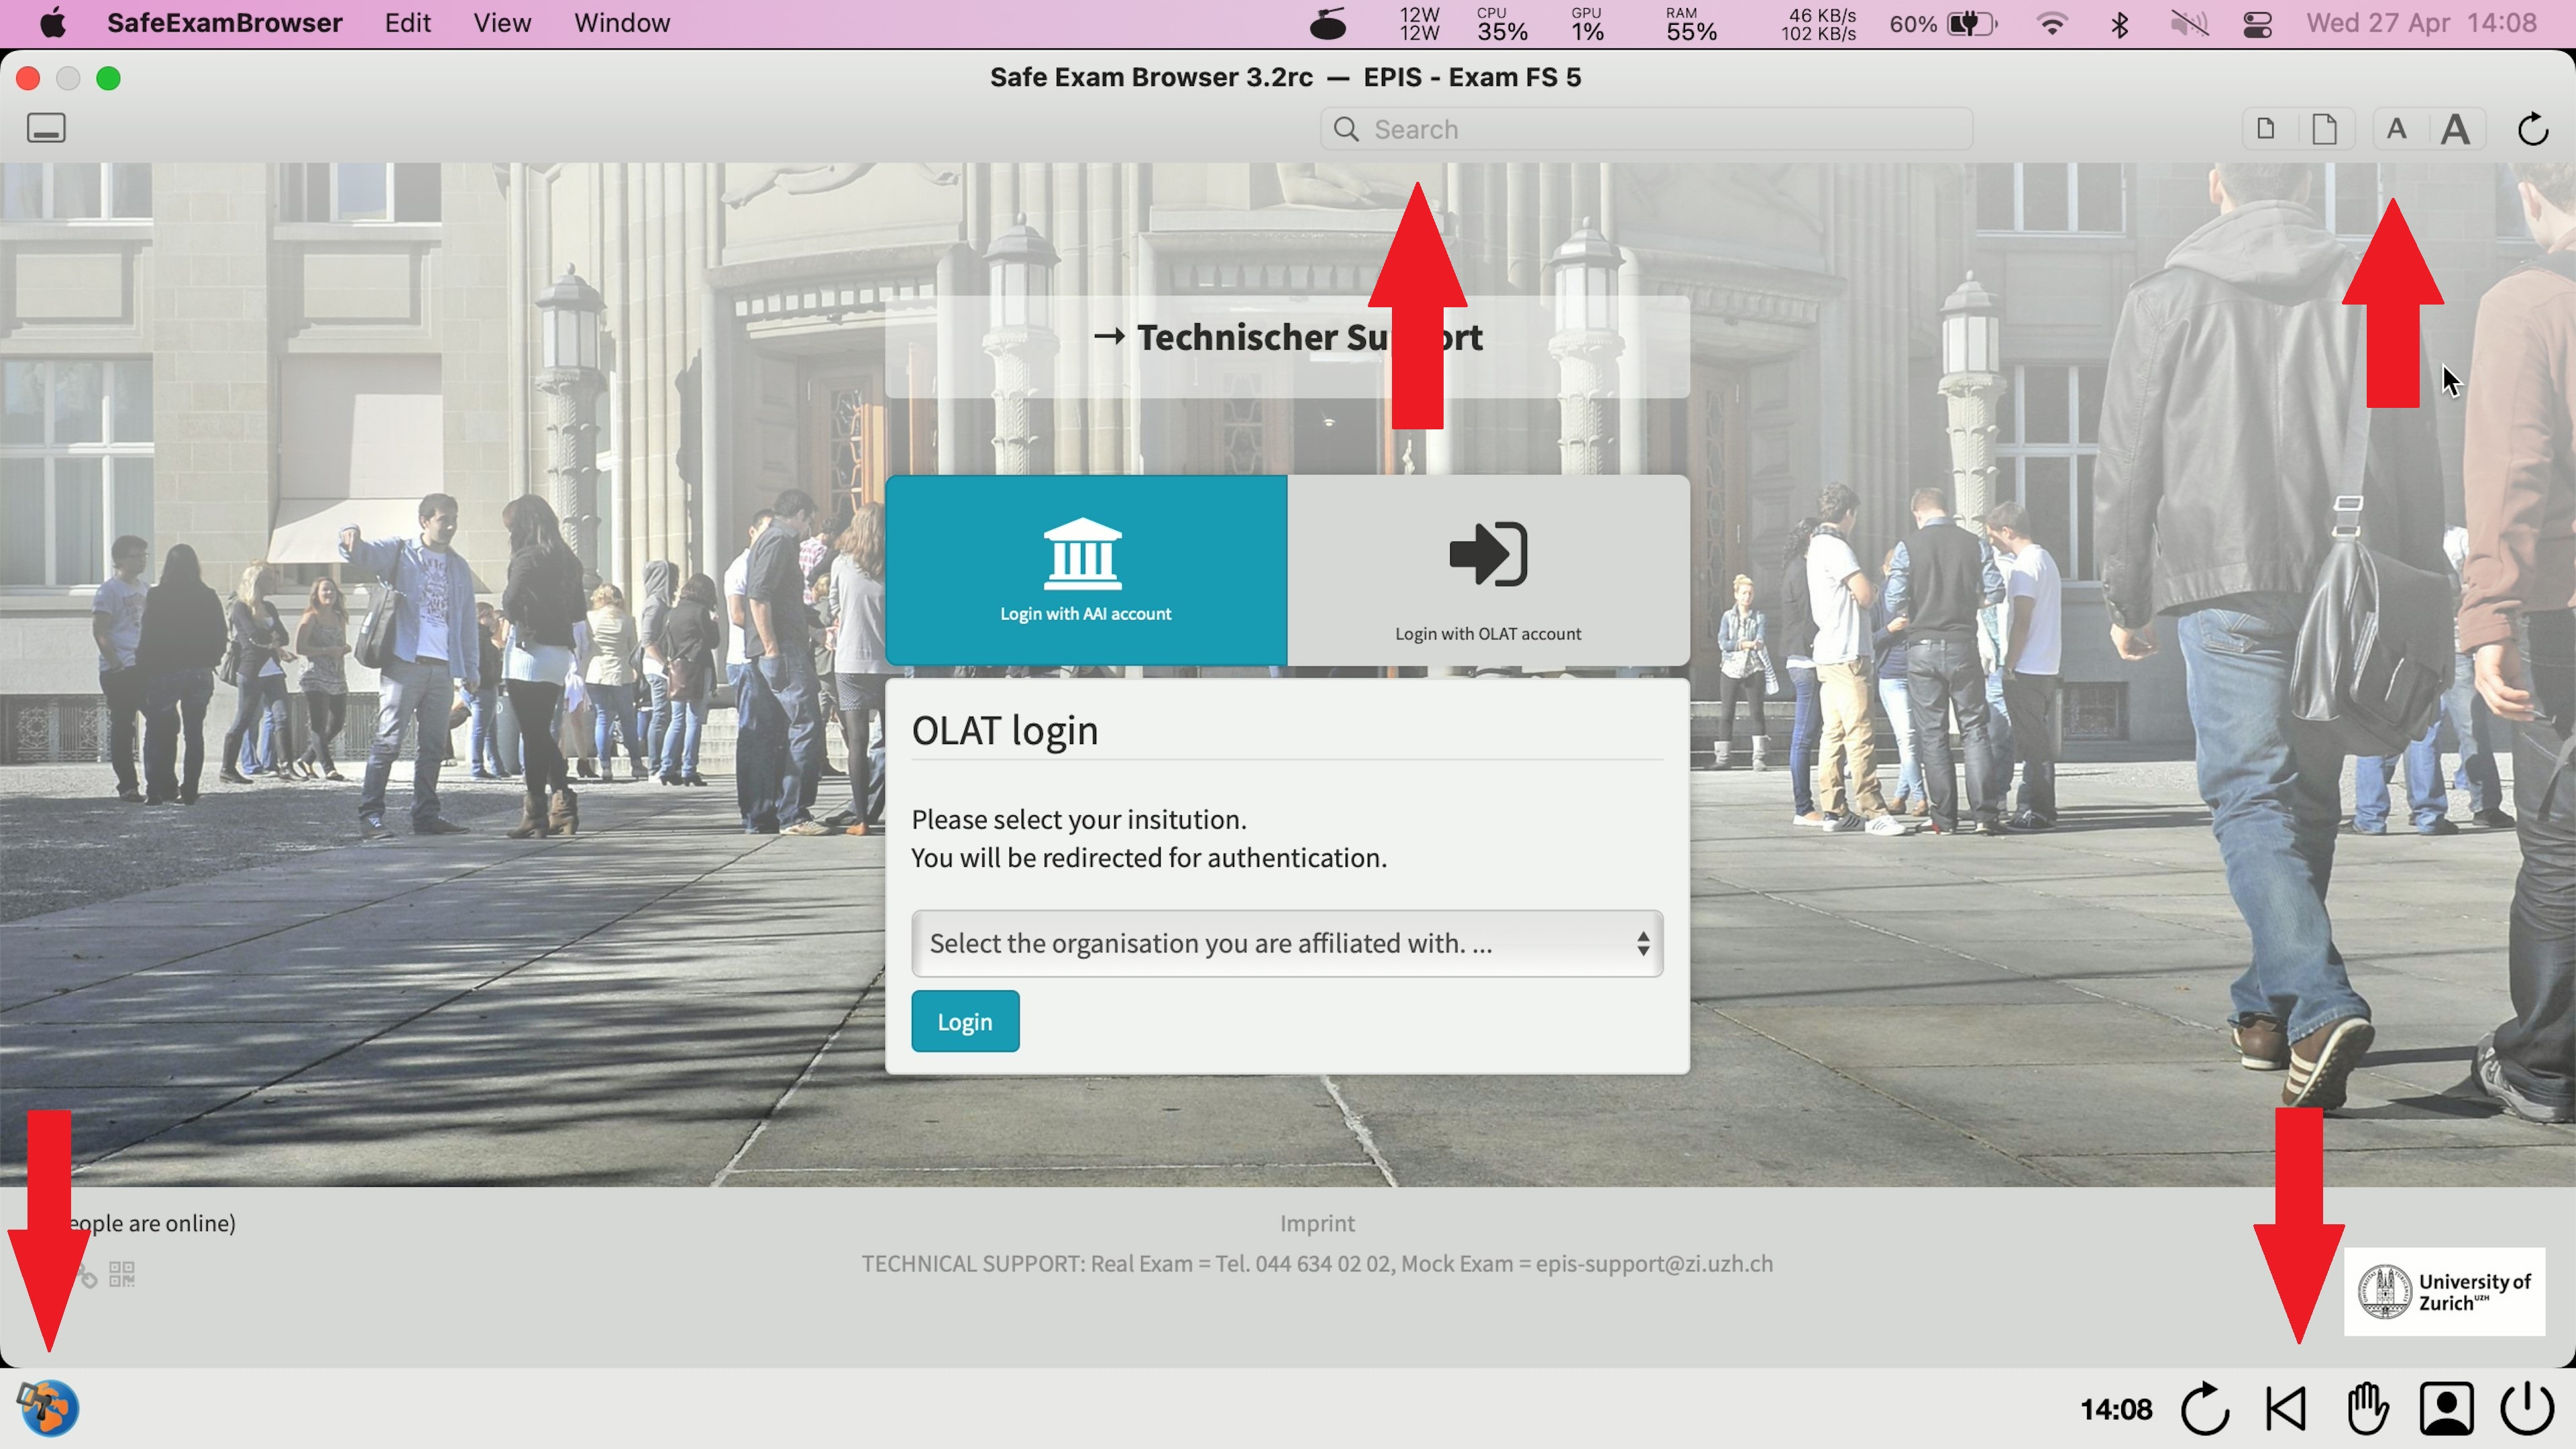
Task: Open the View menu
Action: click(x=502, y=23)
